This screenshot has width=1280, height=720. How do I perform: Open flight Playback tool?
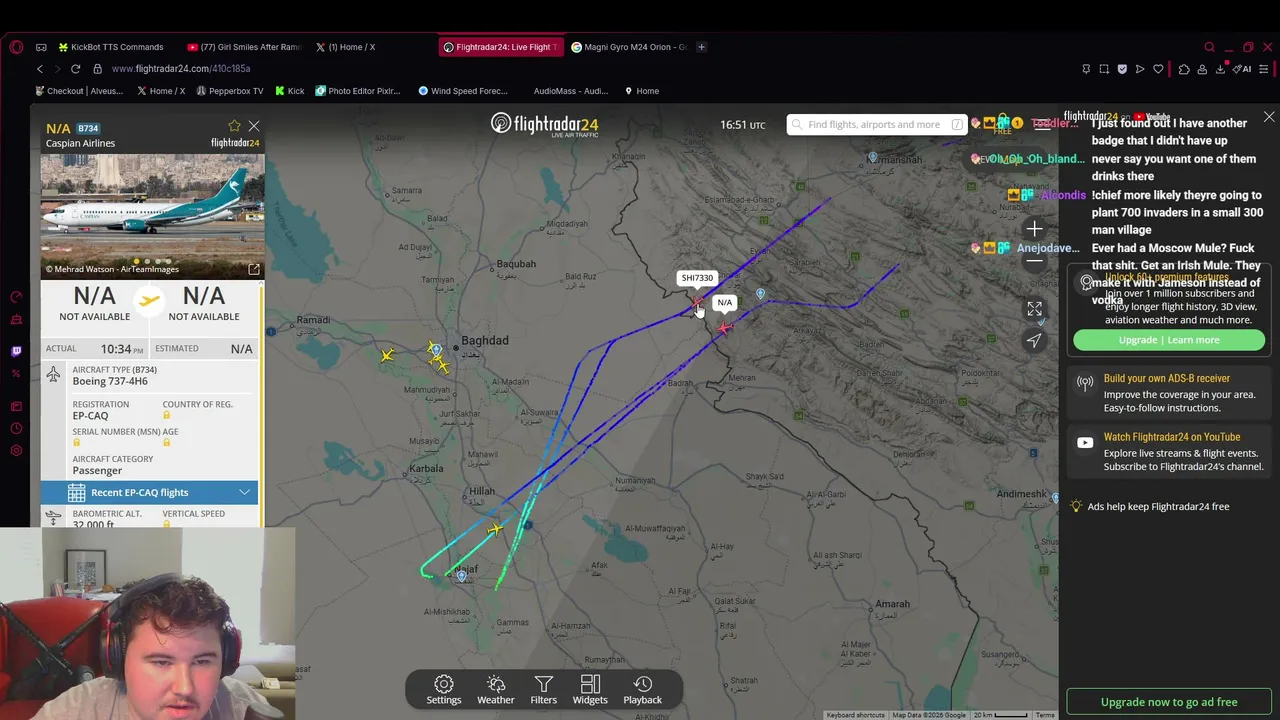pyautogui.click(x=643, y=690)
